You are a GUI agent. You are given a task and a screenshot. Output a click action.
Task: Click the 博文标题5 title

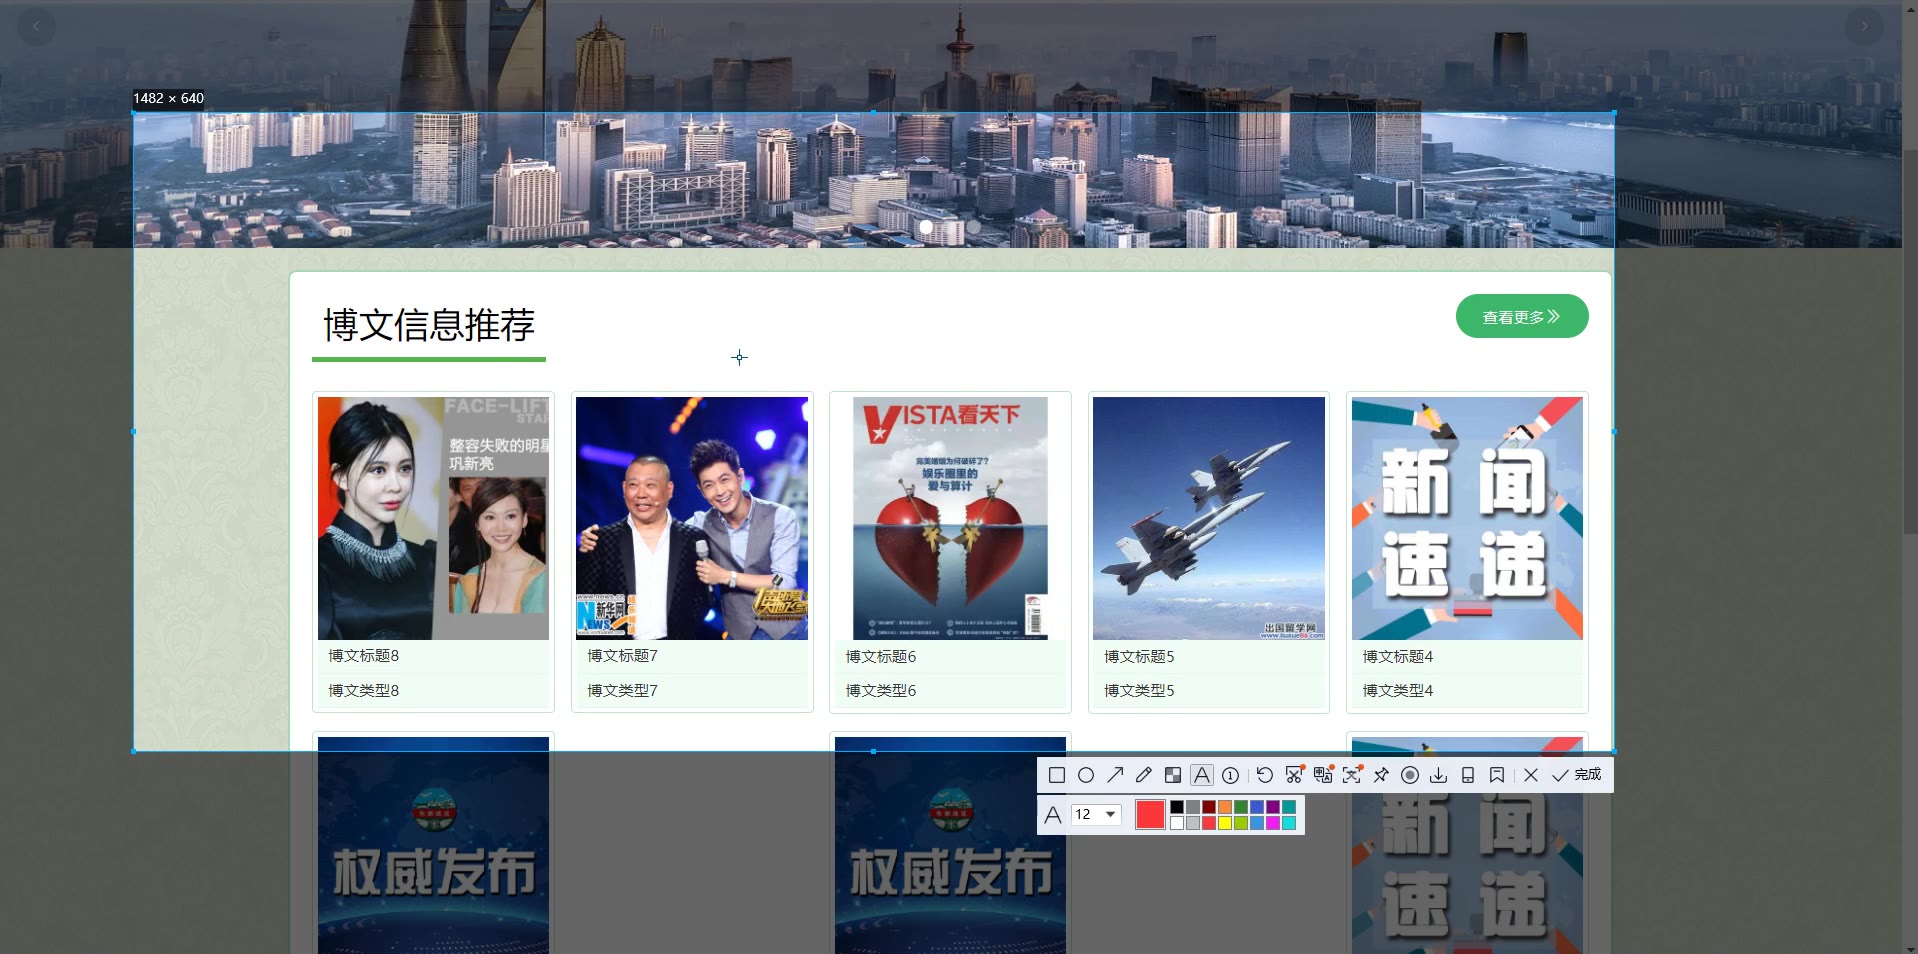[1139, 657]
